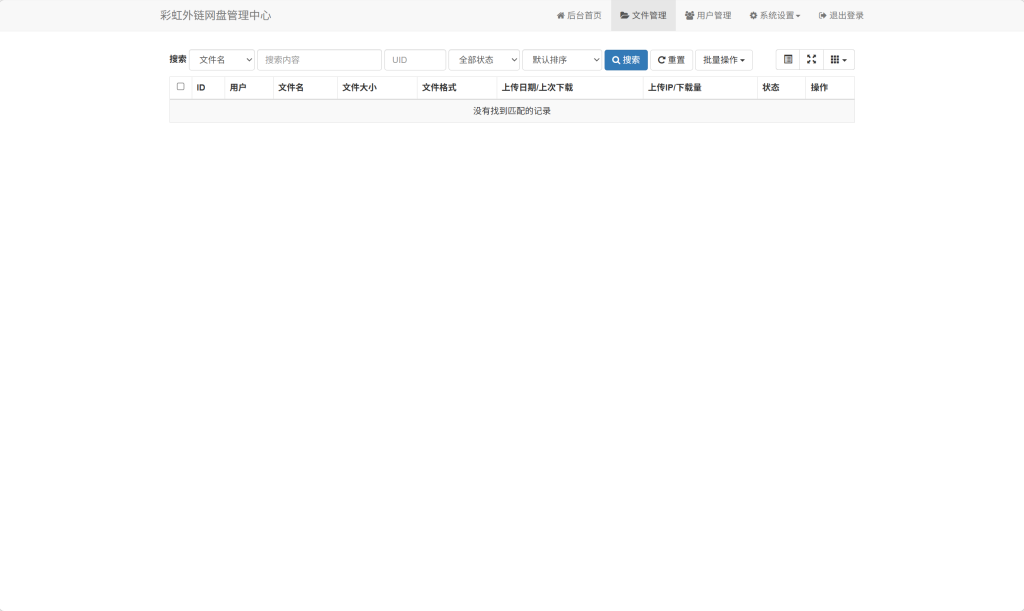The image size is (1024, 611).
Task: Open the 批量操作 dropdown
Action: coord(723,60)
